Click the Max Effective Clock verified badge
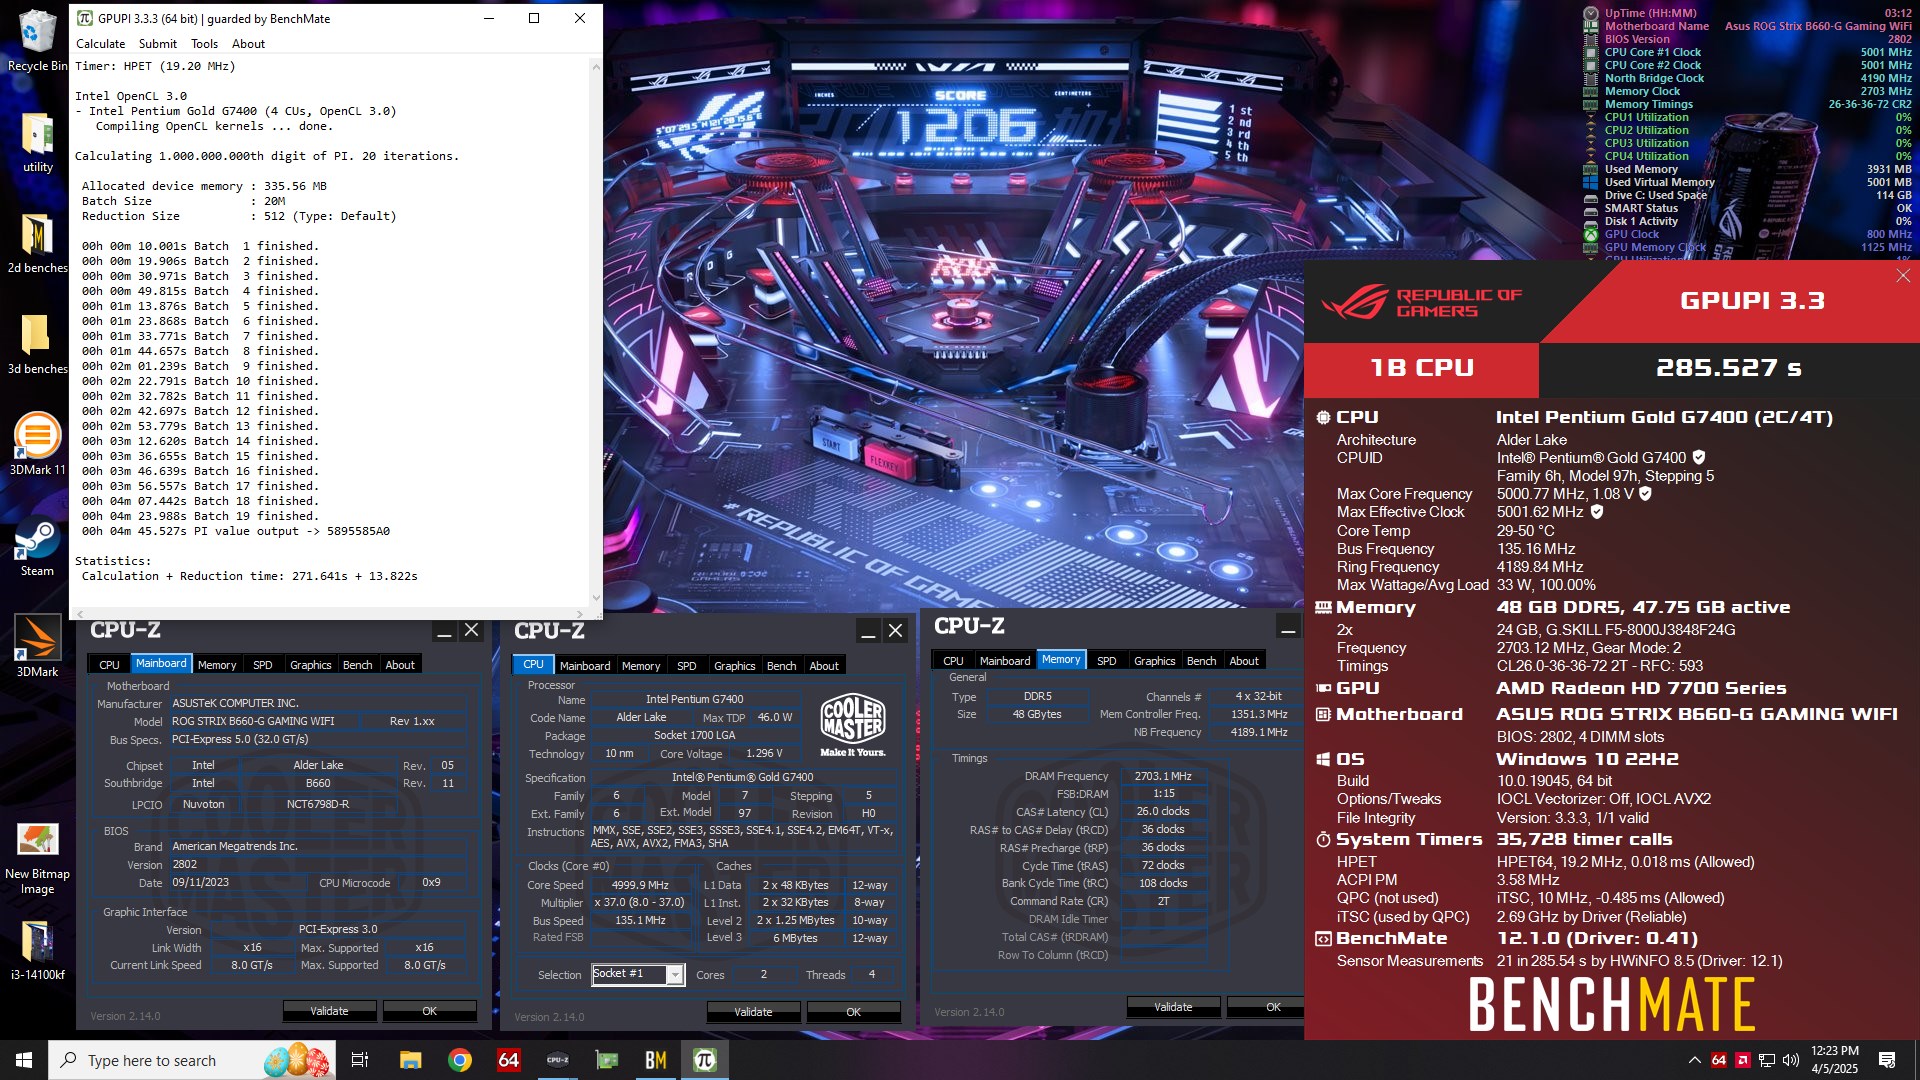 1597,512
